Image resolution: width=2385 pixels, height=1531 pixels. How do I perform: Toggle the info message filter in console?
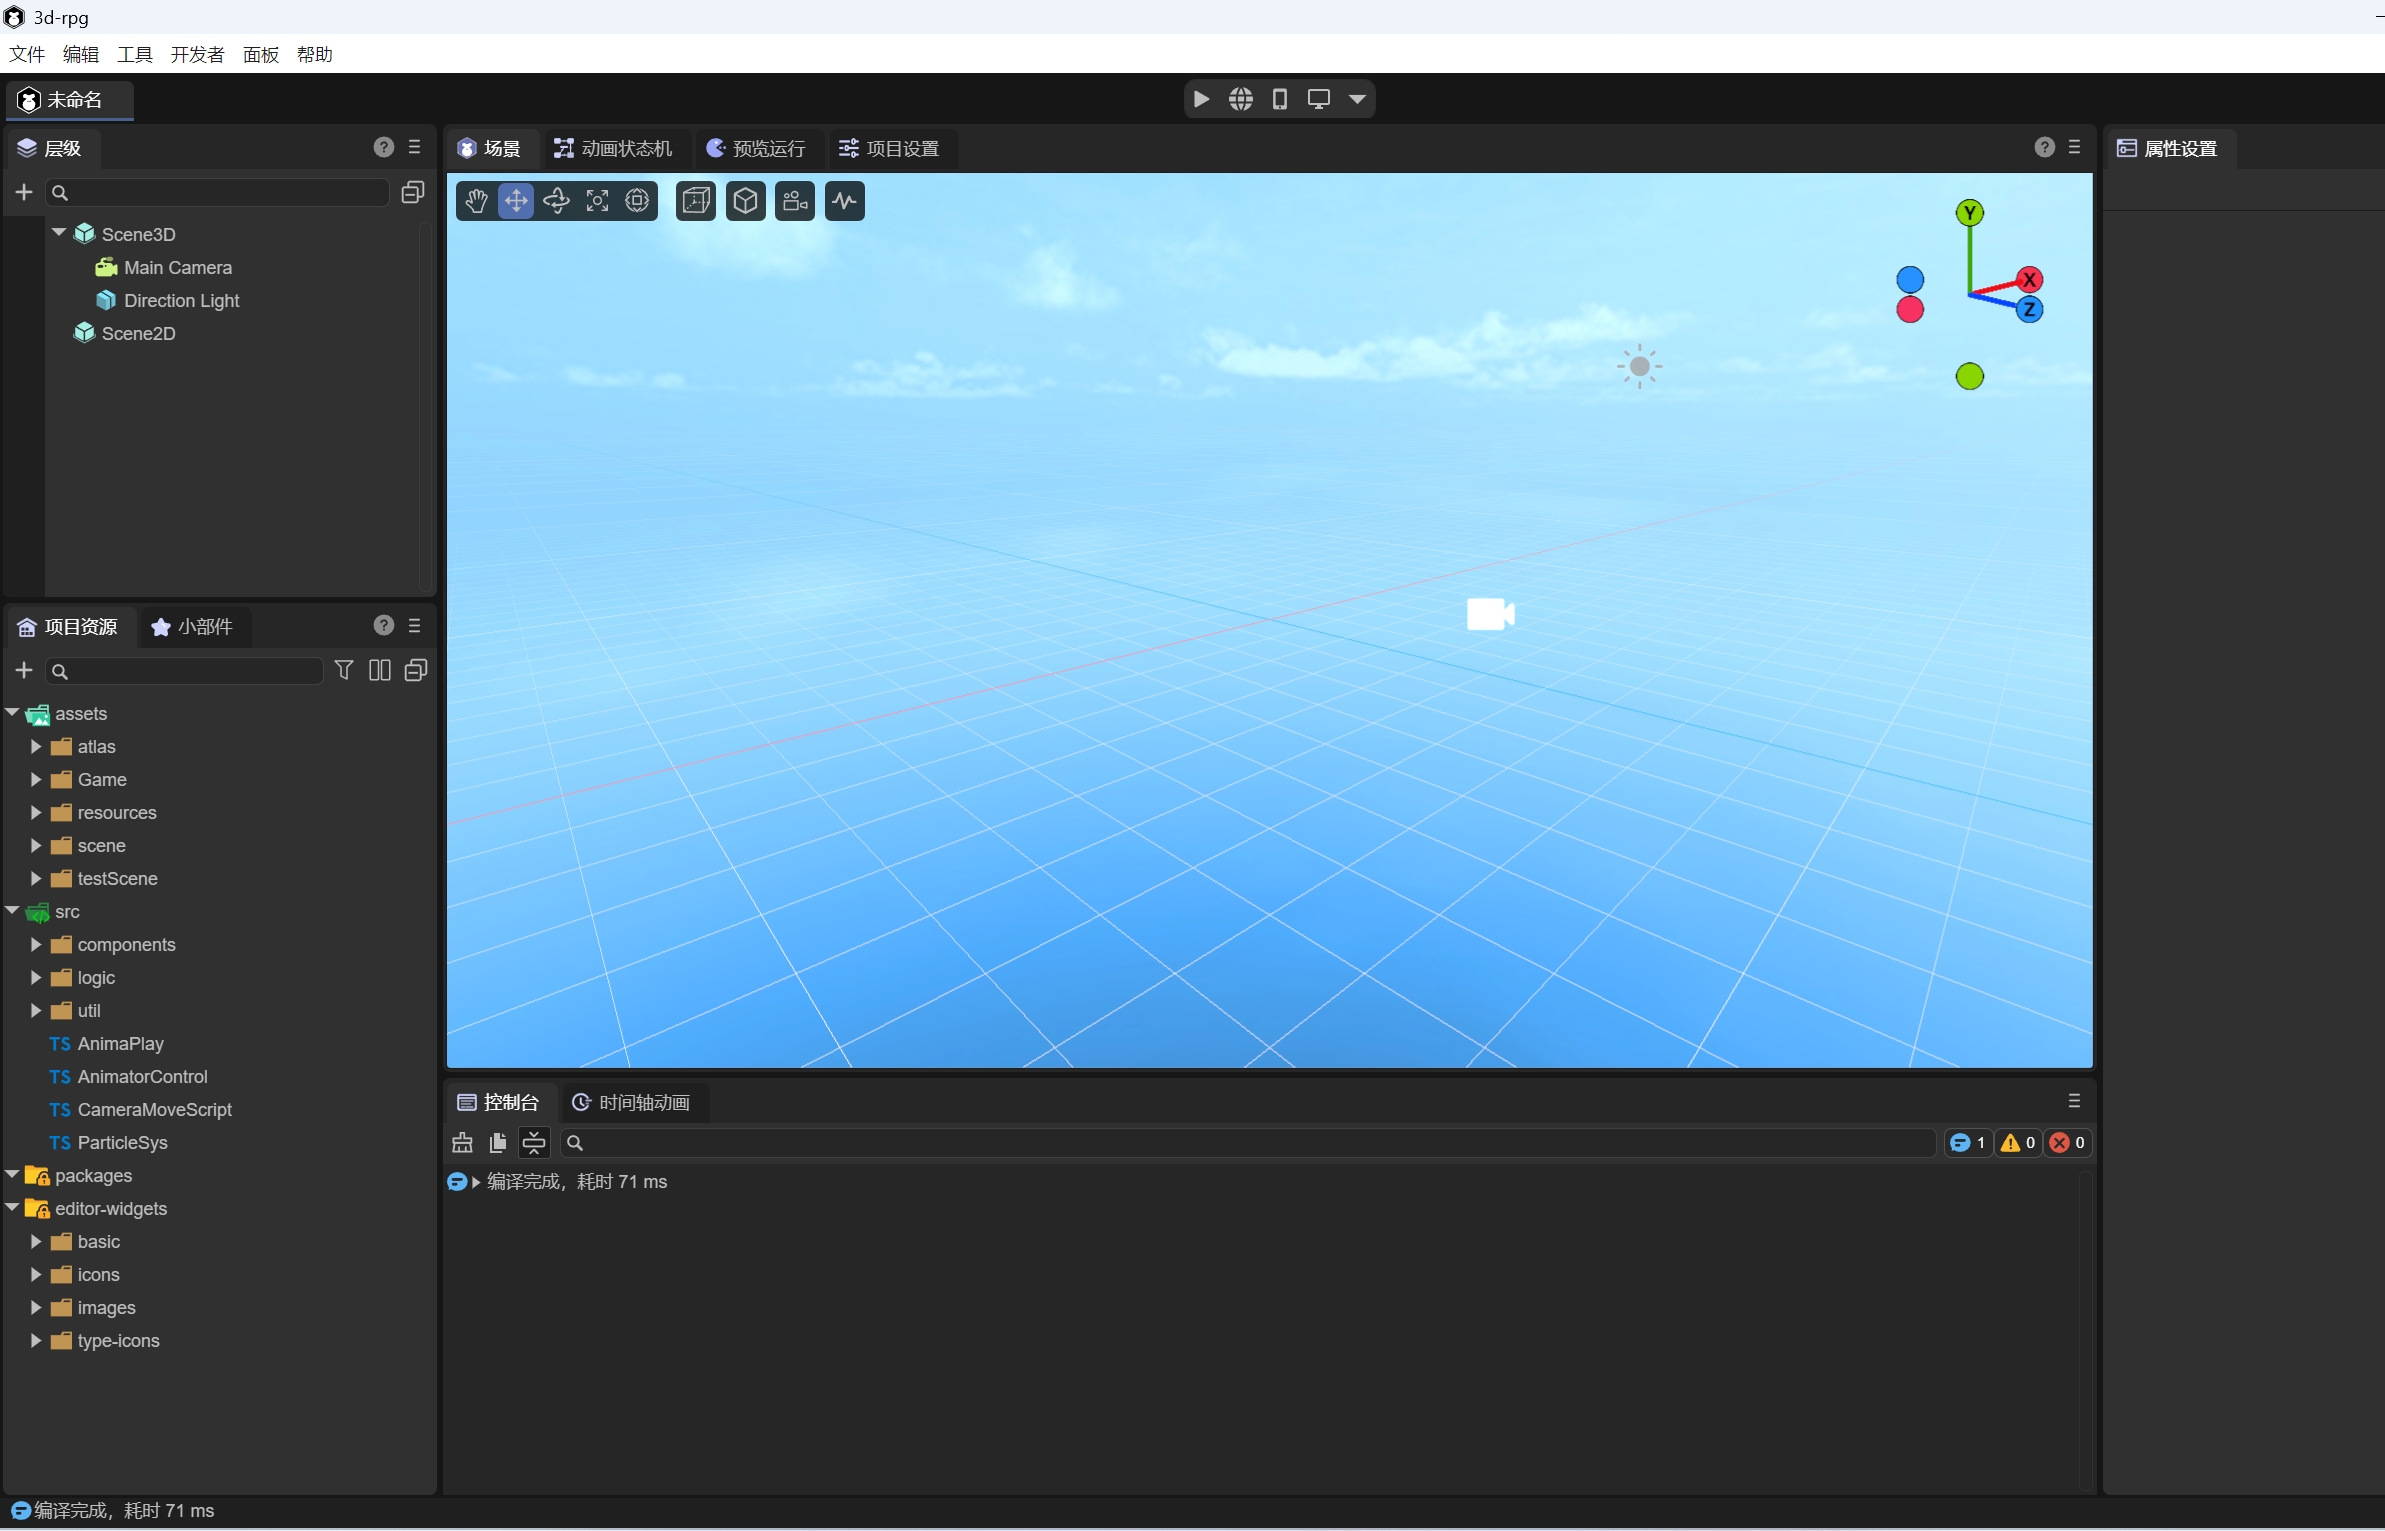1967,1142
